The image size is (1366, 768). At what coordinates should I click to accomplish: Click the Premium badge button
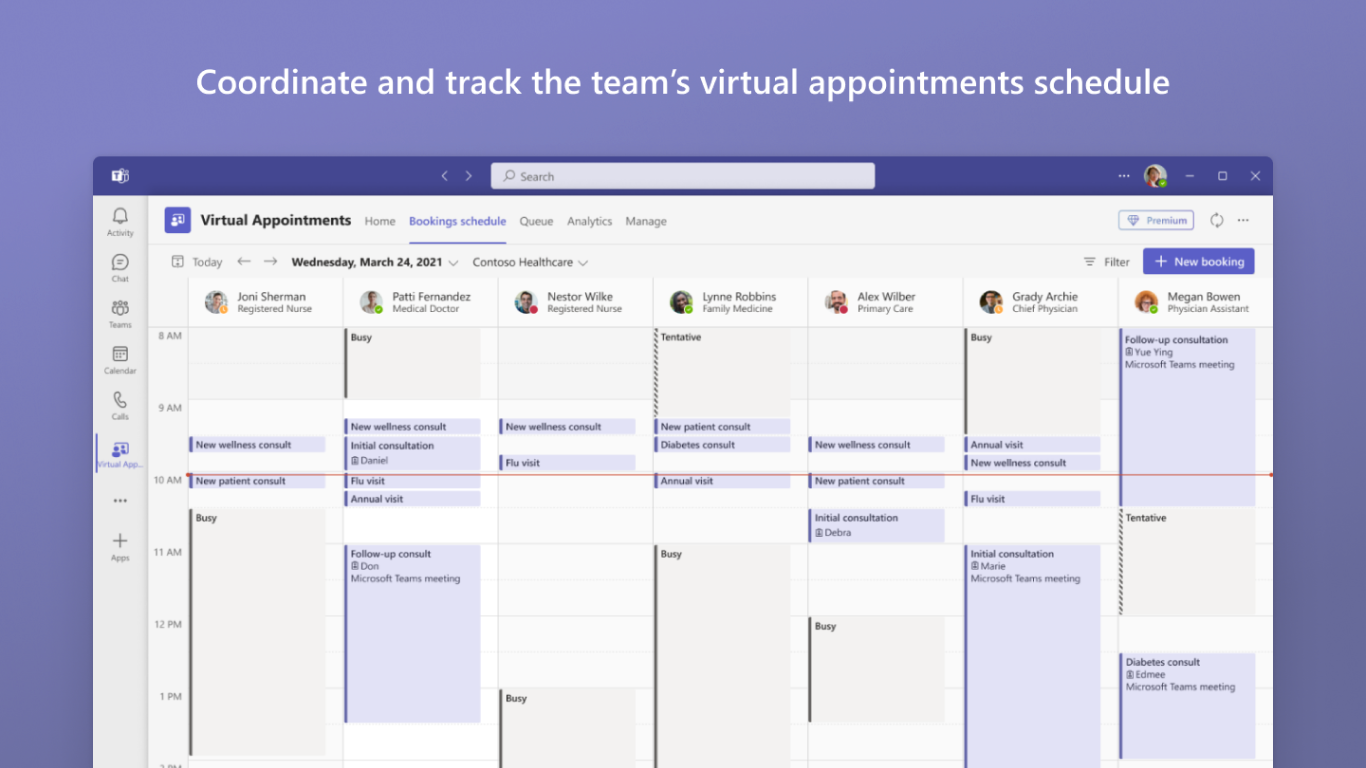1157,220
